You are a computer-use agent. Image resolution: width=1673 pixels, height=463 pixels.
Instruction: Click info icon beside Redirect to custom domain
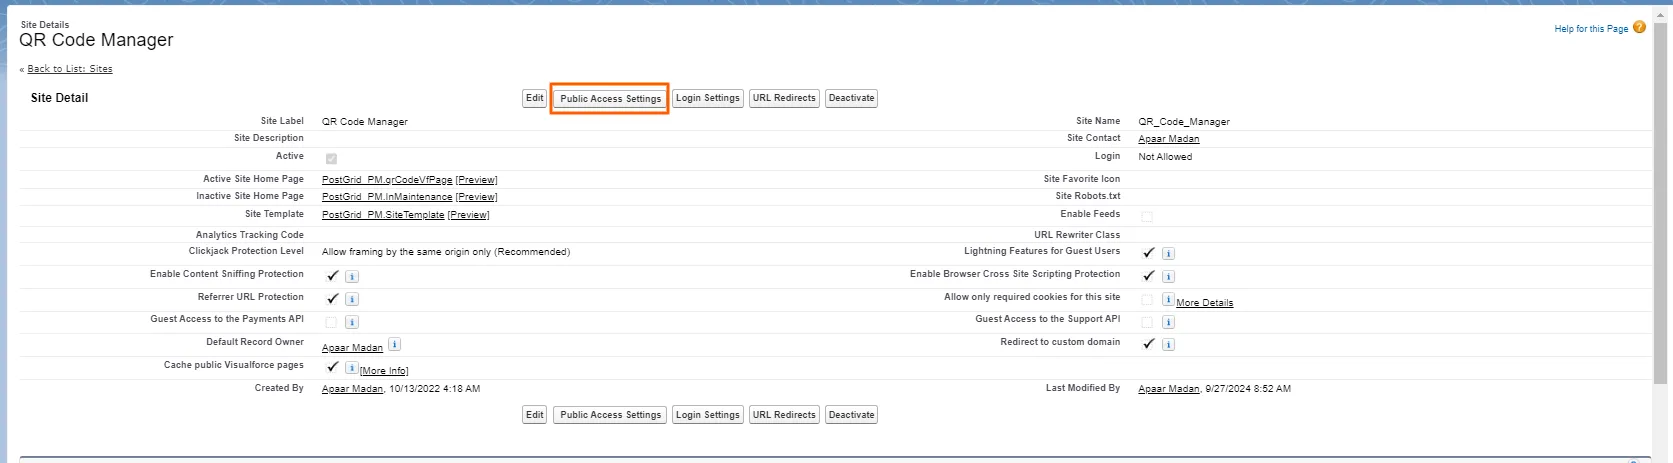point(1168,345)
